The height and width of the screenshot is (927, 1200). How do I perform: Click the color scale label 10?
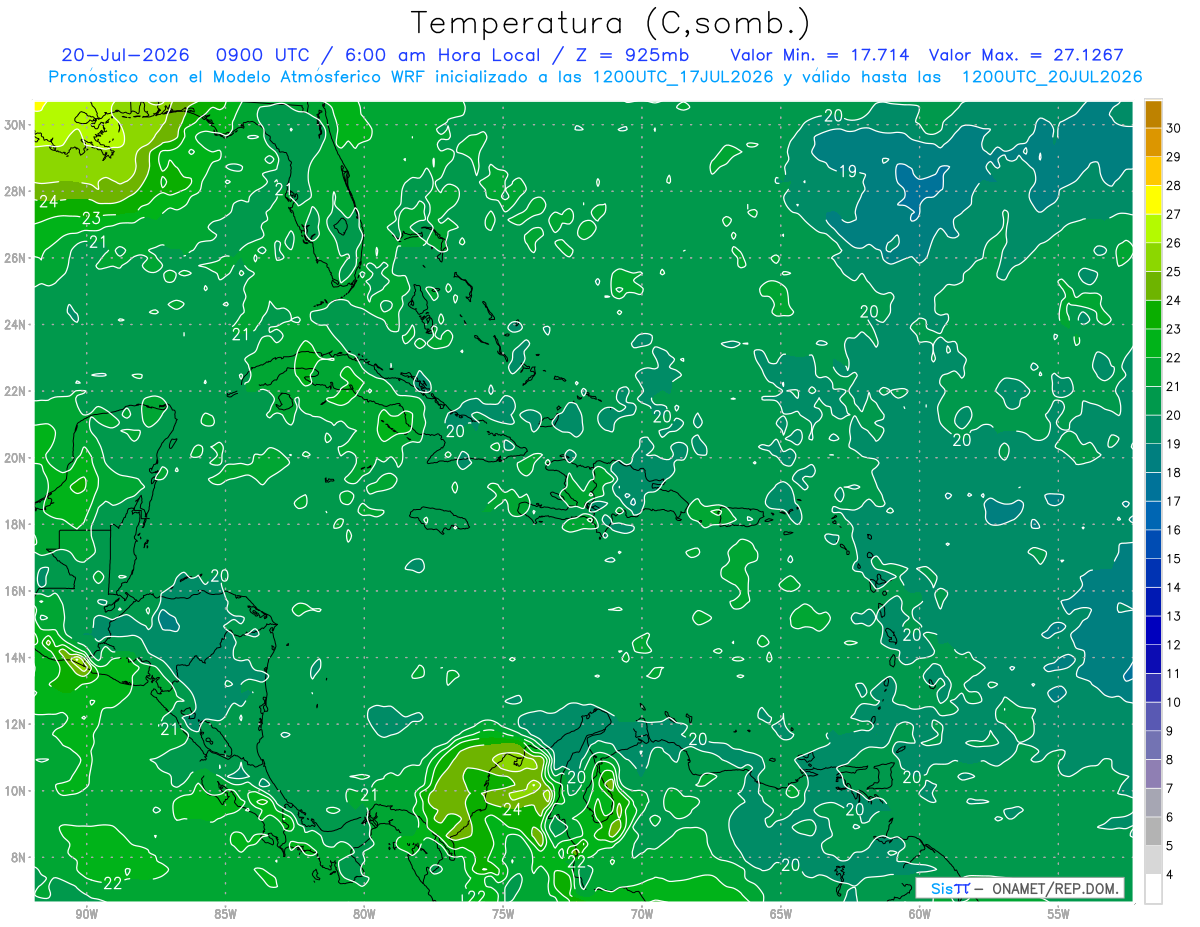pos(1173,703)
